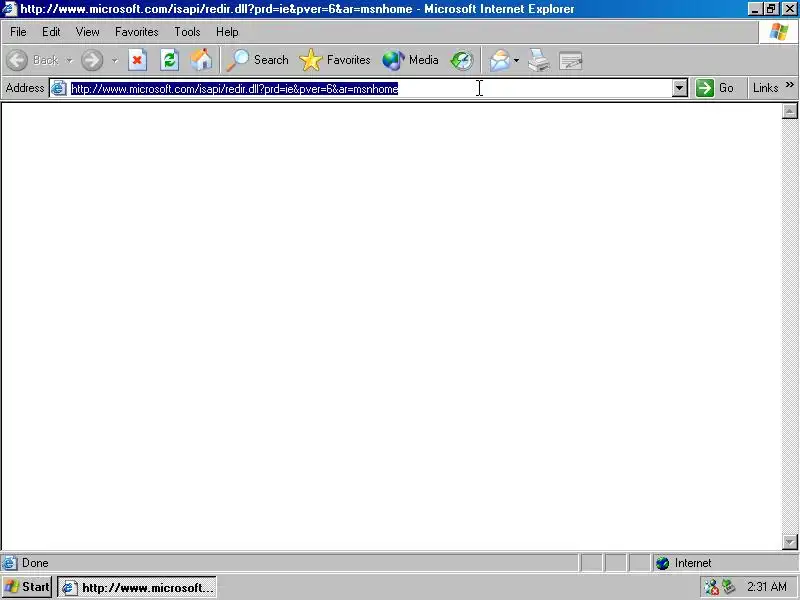Viewport: 800px width, 600px height.
Task: Open Favorites pane with the star button
Action: click(335, 60)
